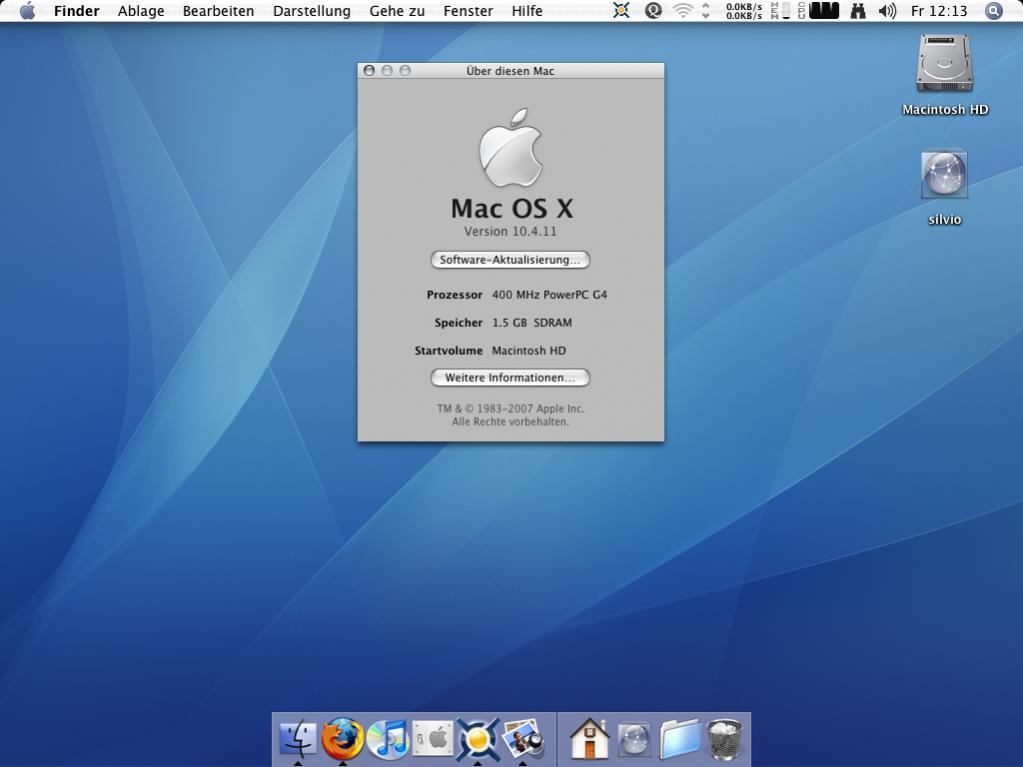This screenshot has height=767, width=1023.
Task: Open the Home folder in the Dock
Action: 589,739
